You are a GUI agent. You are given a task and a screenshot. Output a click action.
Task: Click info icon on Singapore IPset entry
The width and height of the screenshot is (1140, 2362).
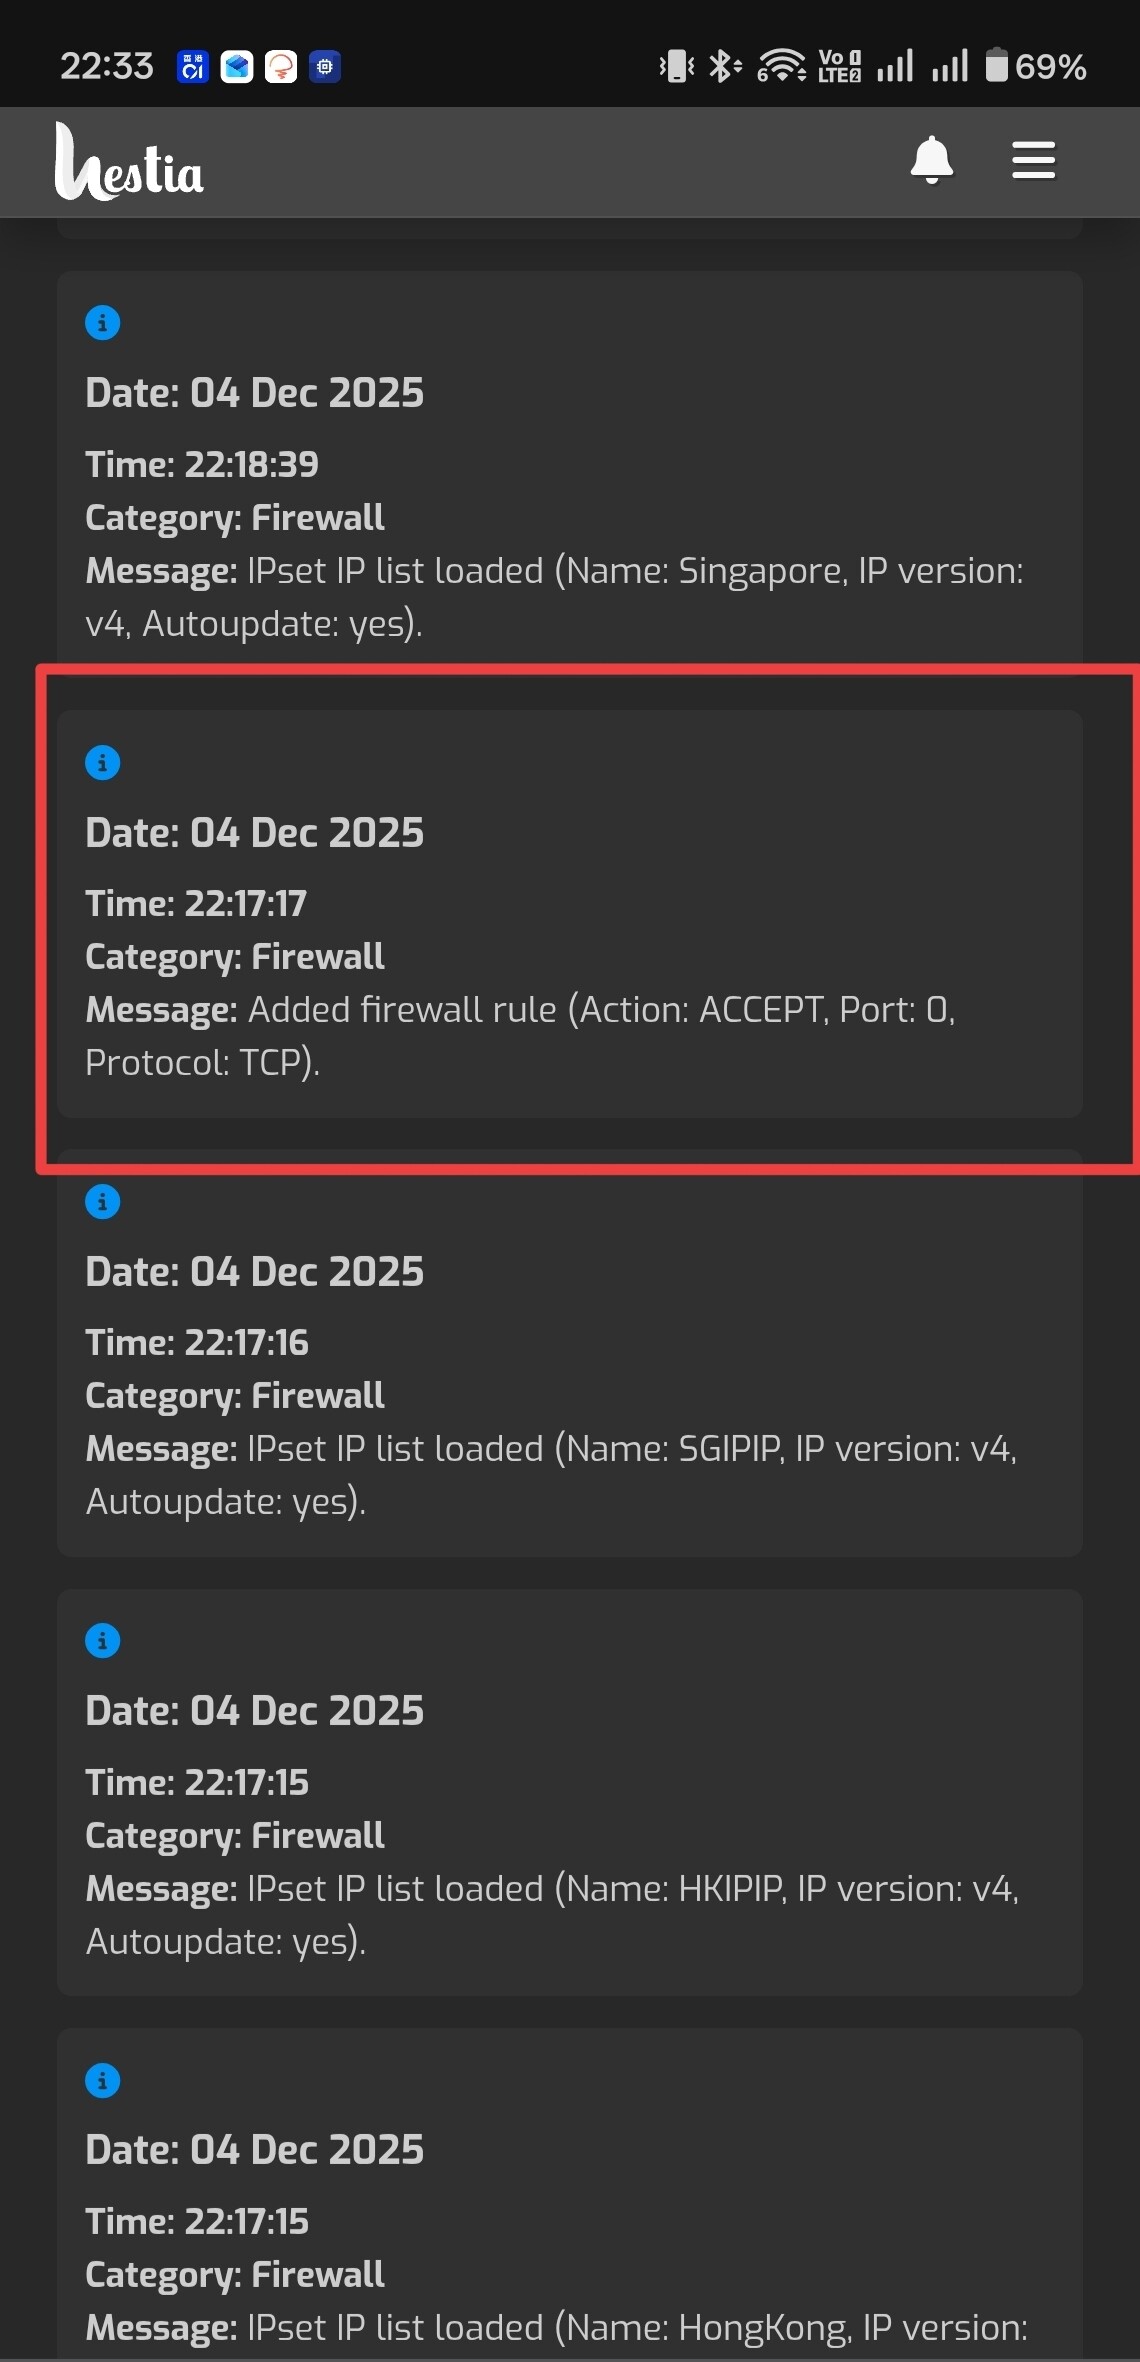point(103,323)
